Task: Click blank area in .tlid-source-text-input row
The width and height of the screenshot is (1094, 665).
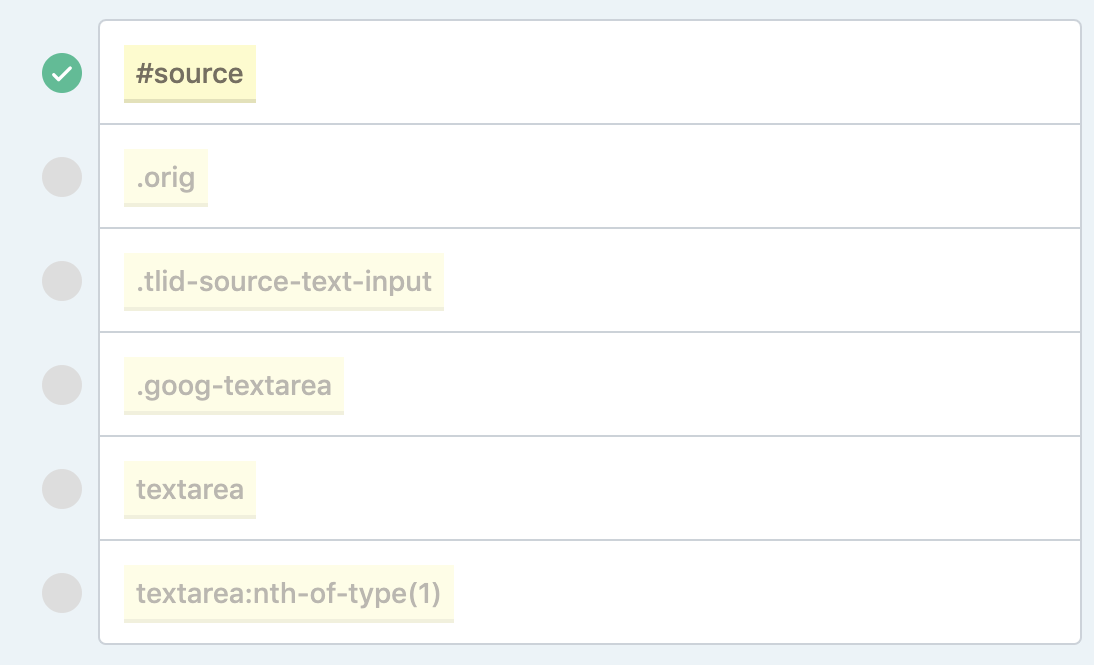Action: pos(760,281)
